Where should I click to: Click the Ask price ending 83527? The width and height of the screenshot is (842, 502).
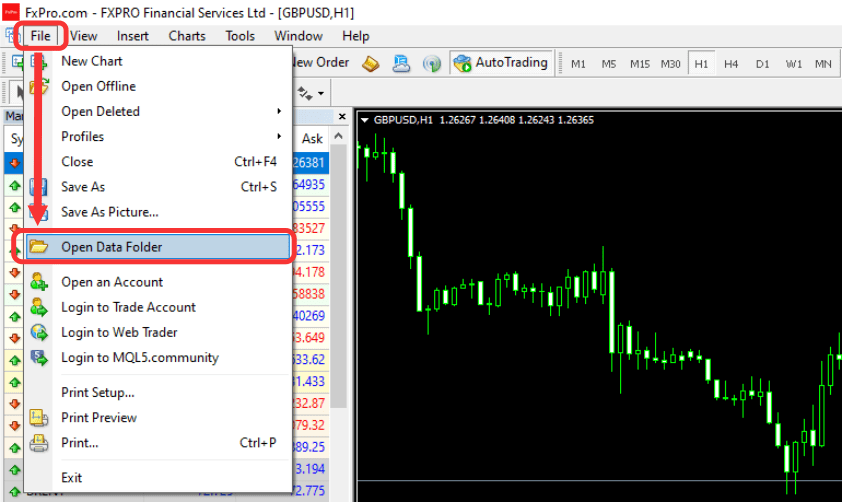309,228
